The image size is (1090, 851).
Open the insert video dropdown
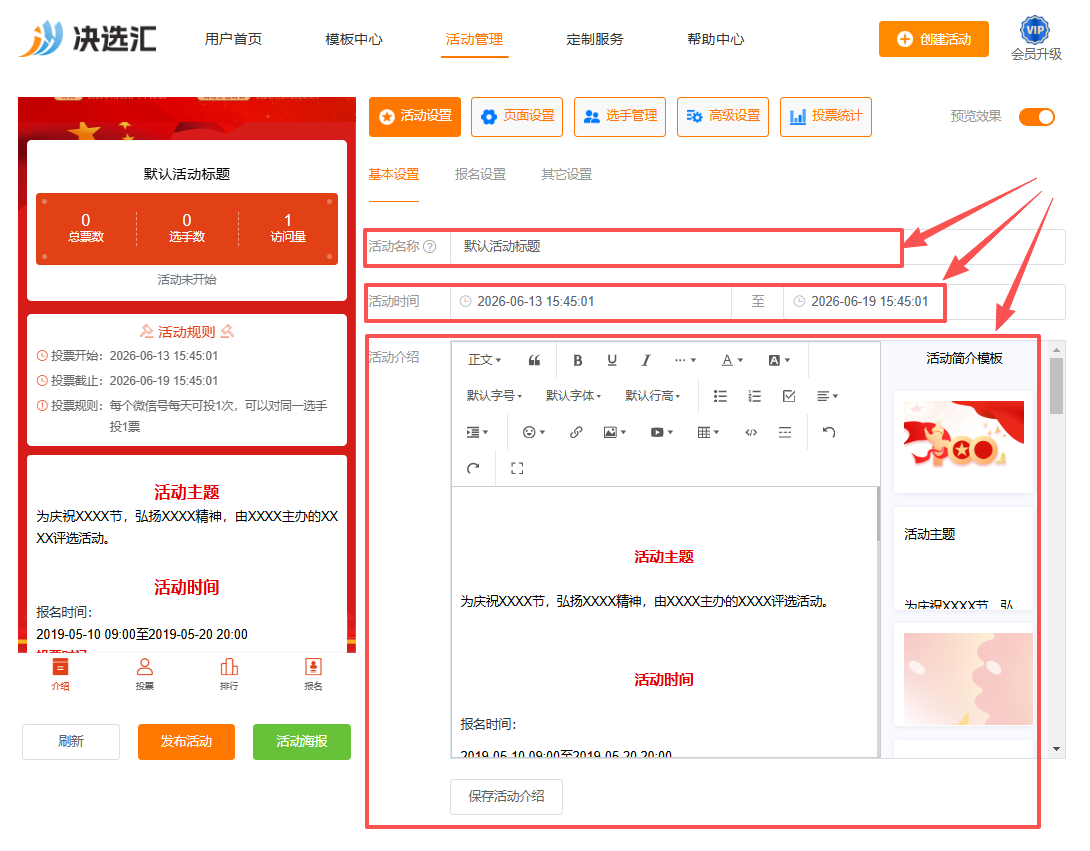pyautogui.click(x=661, y=432)
